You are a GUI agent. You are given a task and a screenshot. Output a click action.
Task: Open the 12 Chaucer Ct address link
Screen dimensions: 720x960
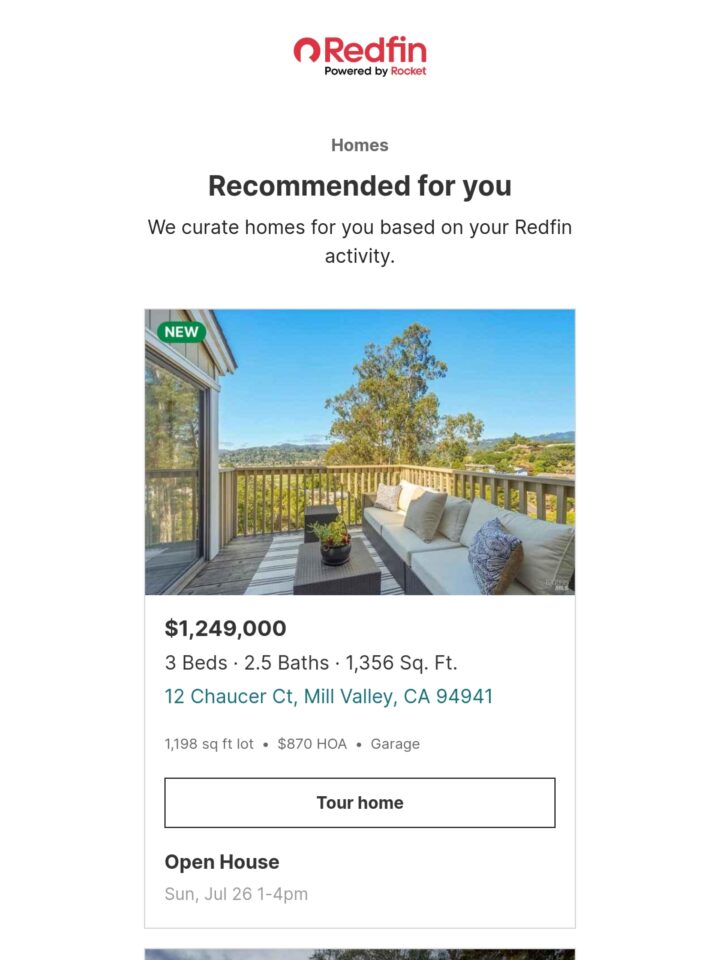pos(329,696)
